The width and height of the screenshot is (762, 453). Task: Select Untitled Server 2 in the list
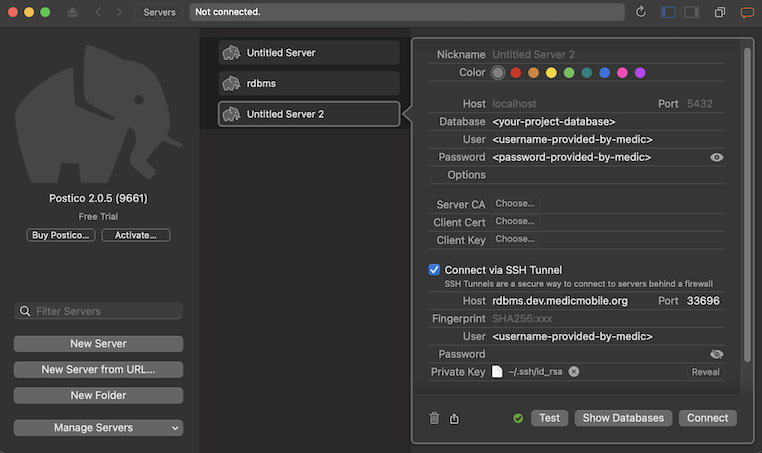tap(309, 114)
